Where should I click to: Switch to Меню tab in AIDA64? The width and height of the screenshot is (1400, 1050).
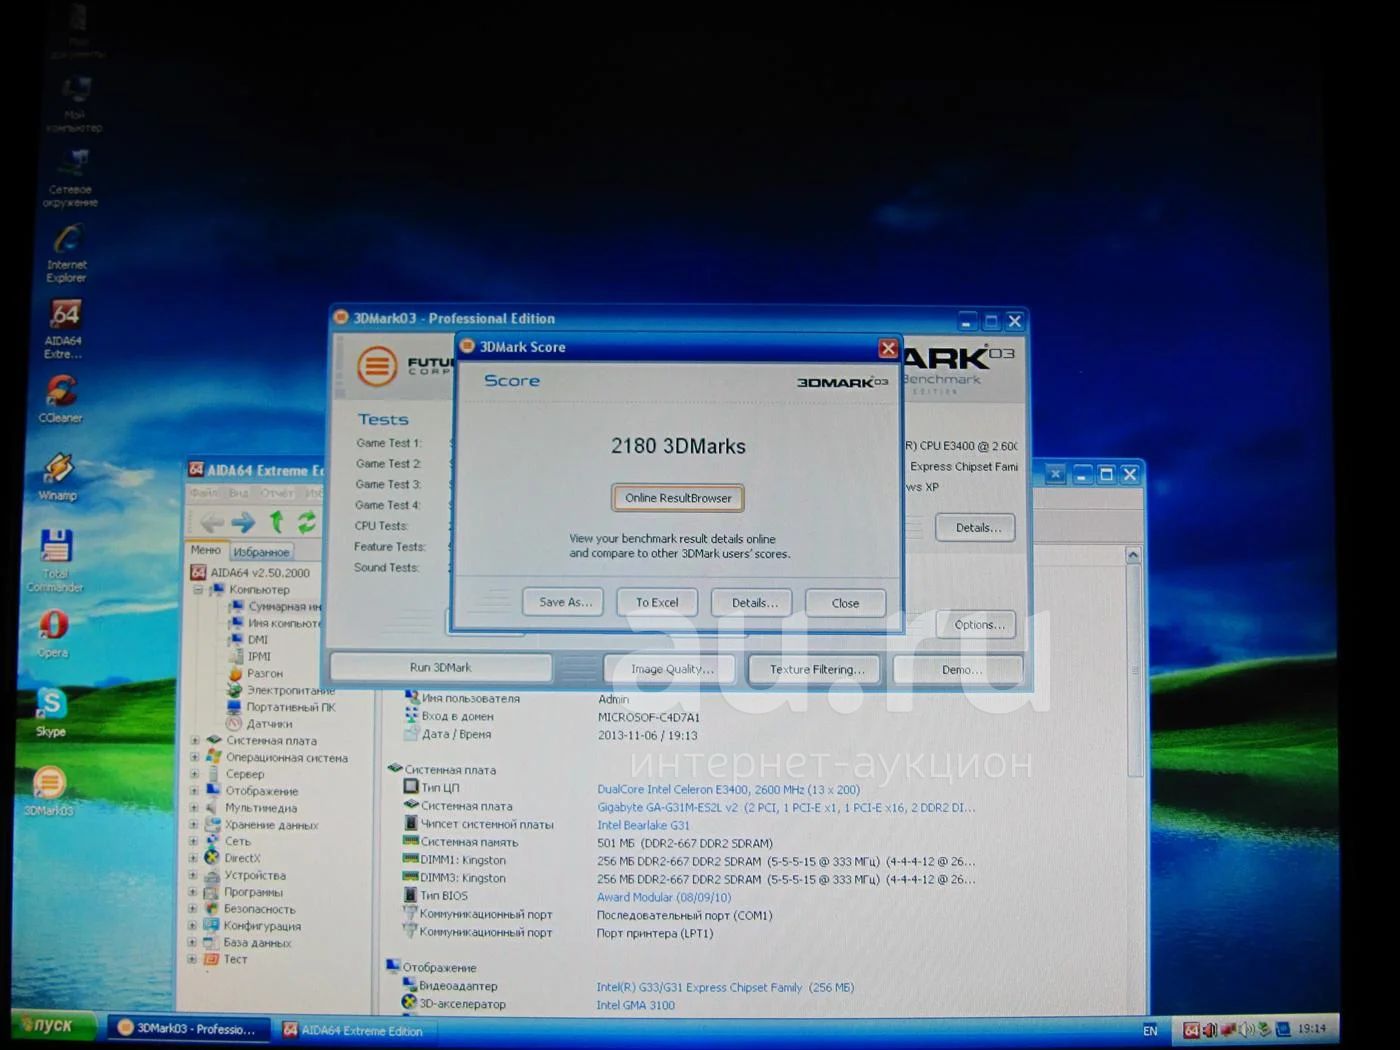[x=206, y=550]
